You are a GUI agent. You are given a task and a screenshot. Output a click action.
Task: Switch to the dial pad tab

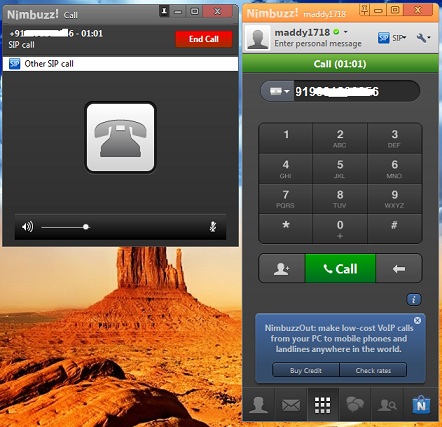(x=323, y=405)
